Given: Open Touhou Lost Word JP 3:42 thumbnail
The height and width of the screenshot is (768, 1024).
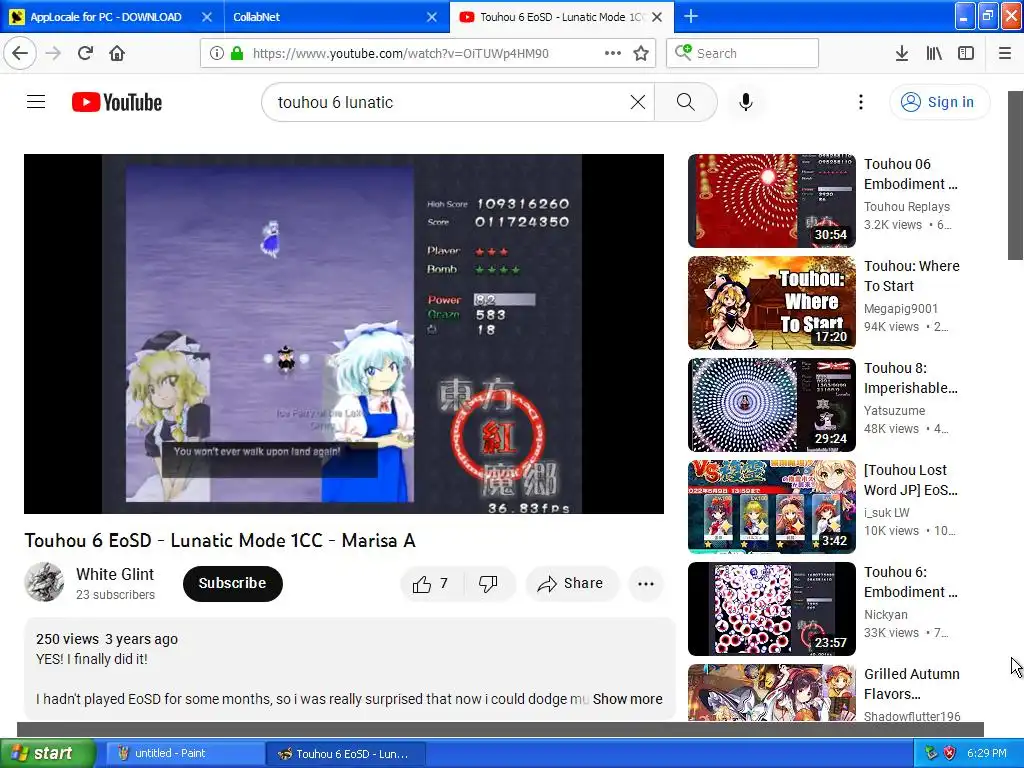Looking at the screenshot, I should coord(772,507).
